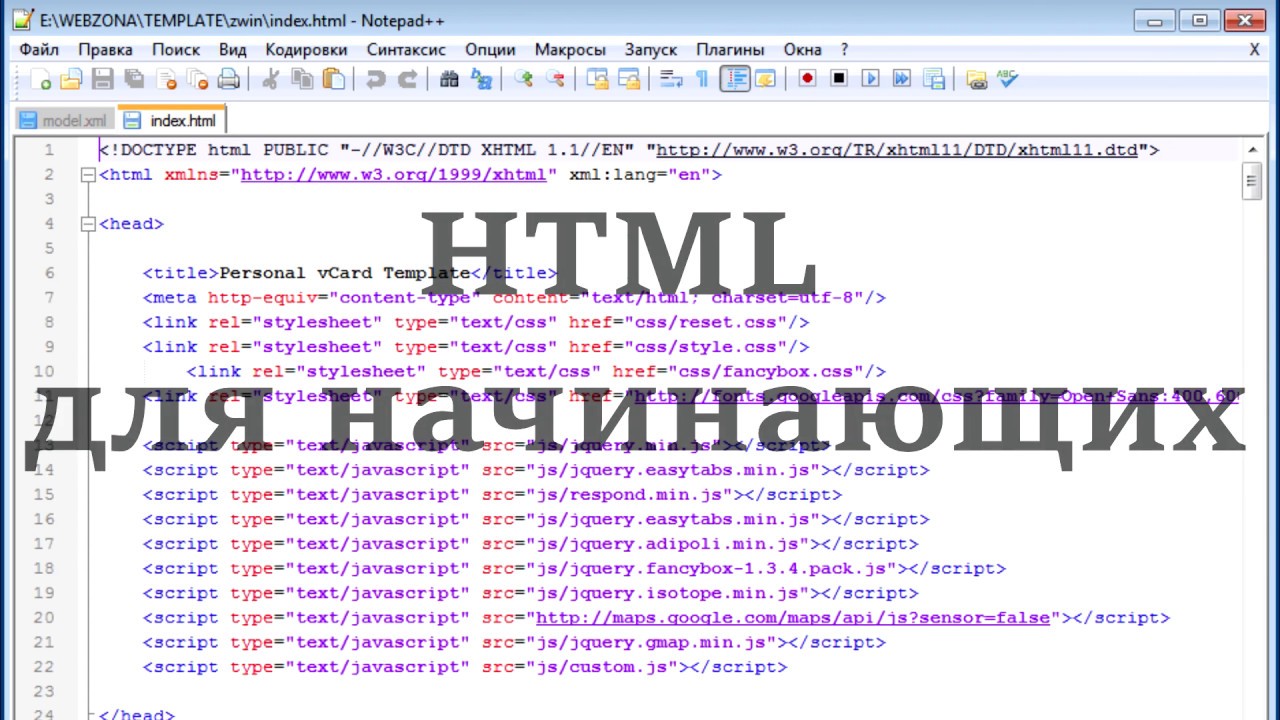Click the ABC spell-check toolbar icon
Screen dimensions: 1280x720
tap(1007, 79)
